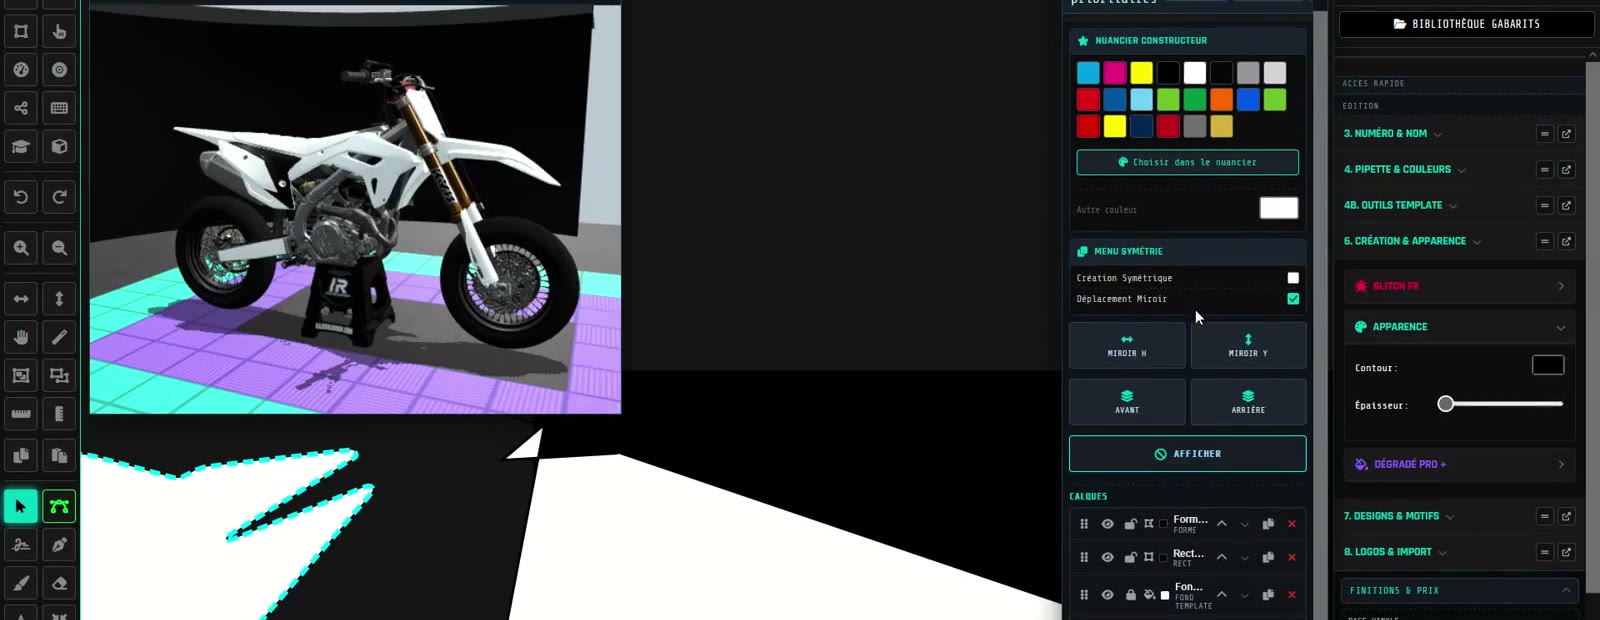
Task: Lock the Form layer
Action: [x=1130, y=524]
